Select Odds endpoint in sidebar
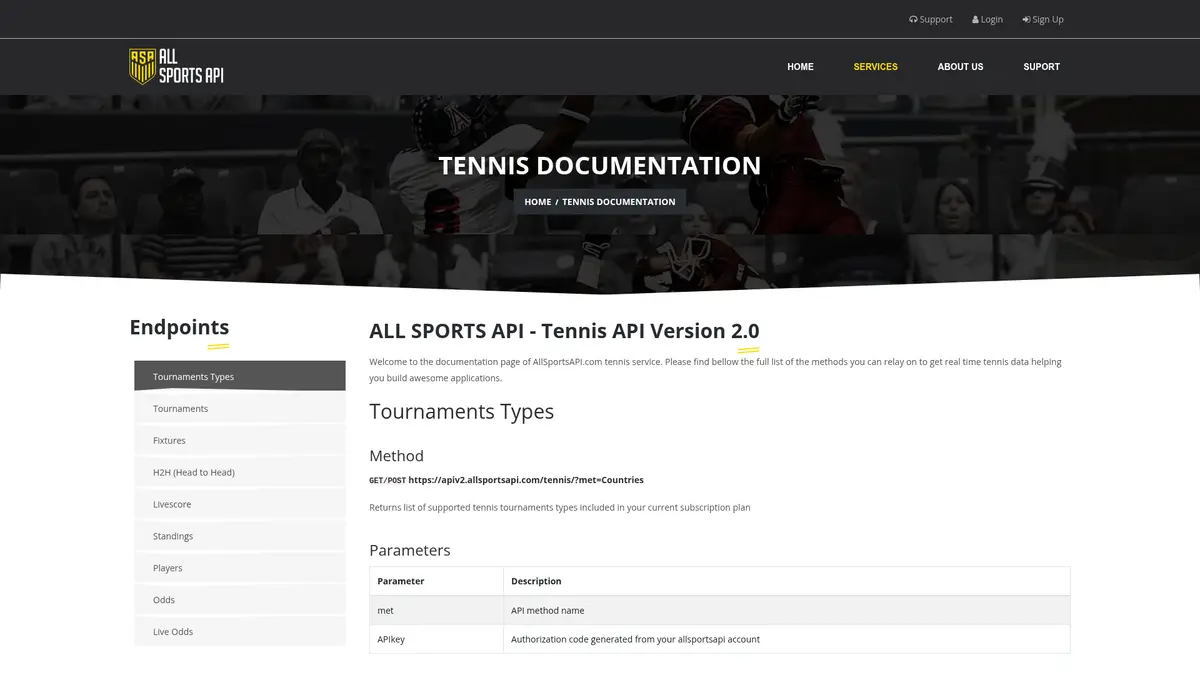Image resolution: width=1200 pixels, height=675 pixels. 240,600
